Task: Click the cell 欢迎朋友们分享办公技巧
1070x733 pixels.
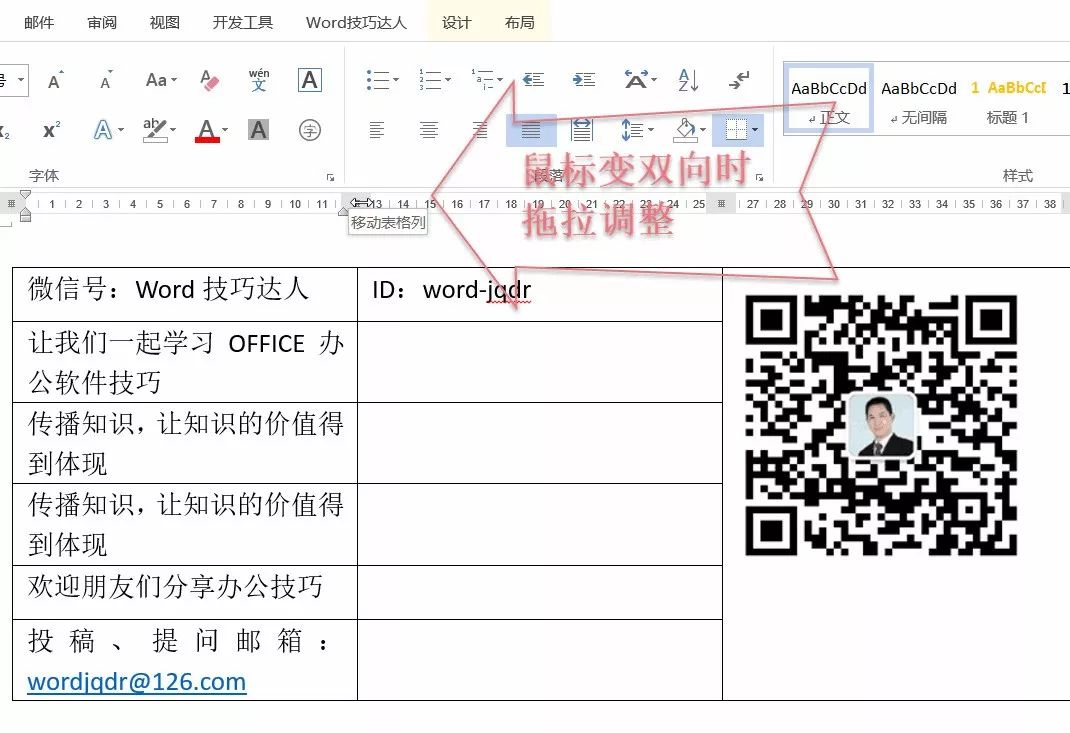Action: coord(185,592)
